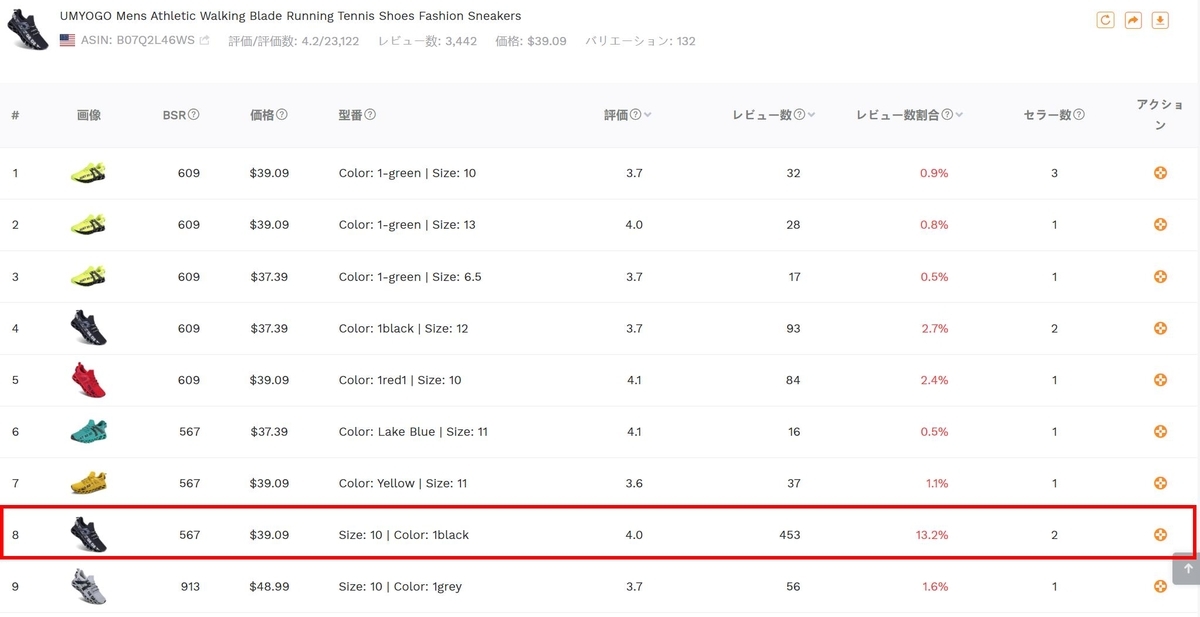Click the share arrow icon at top right
The image size is (1200, 617).
[1133, 20]
